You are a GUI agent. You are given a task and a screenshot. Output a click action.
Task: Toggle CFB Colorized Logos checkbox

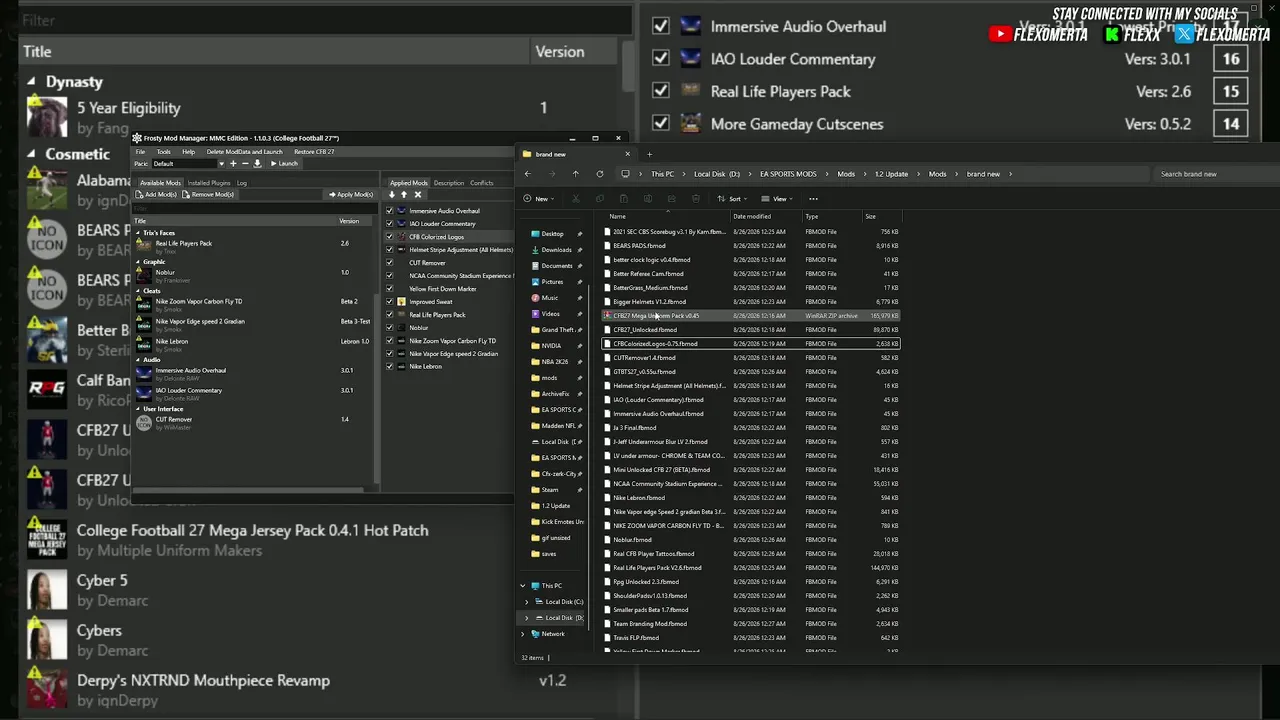tap(390, 237)
